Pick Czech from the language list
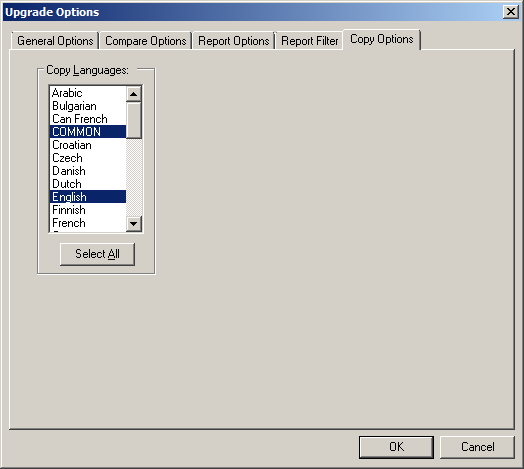Image resolution: width=524 pixels, height=469 pixels. click(x=88, y=158)
